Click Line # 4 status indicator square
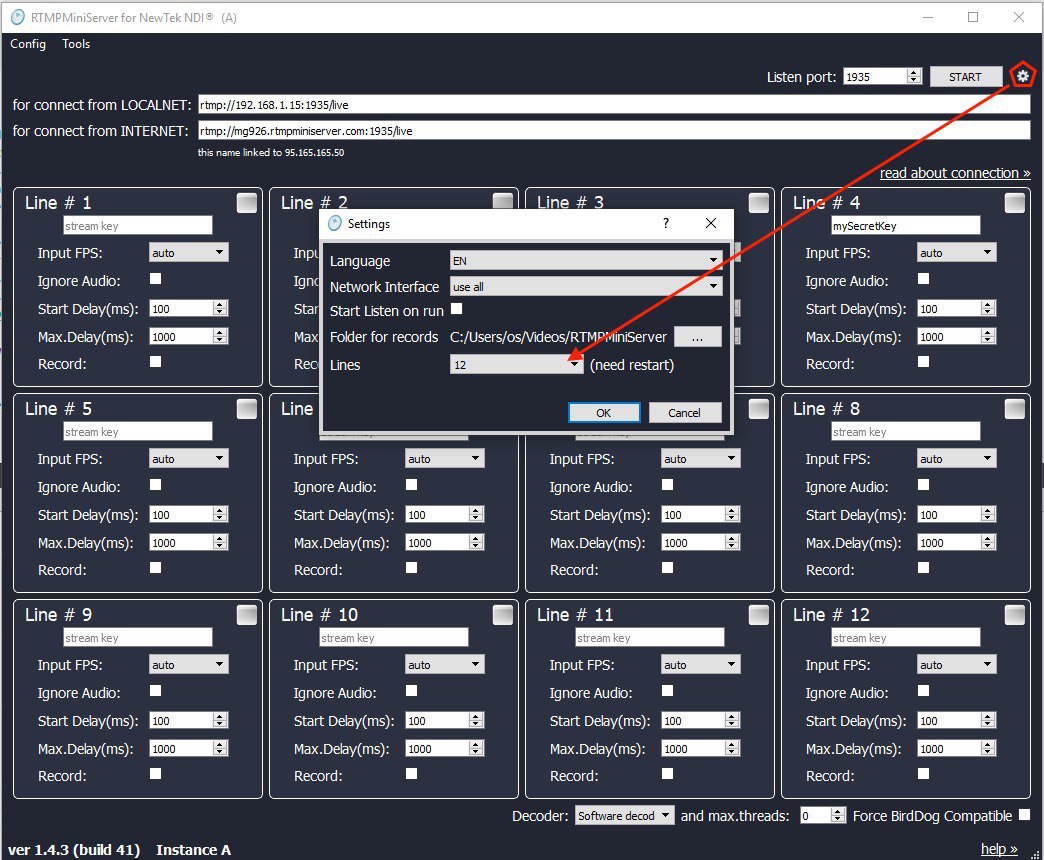 click(x=1015, y=203)
